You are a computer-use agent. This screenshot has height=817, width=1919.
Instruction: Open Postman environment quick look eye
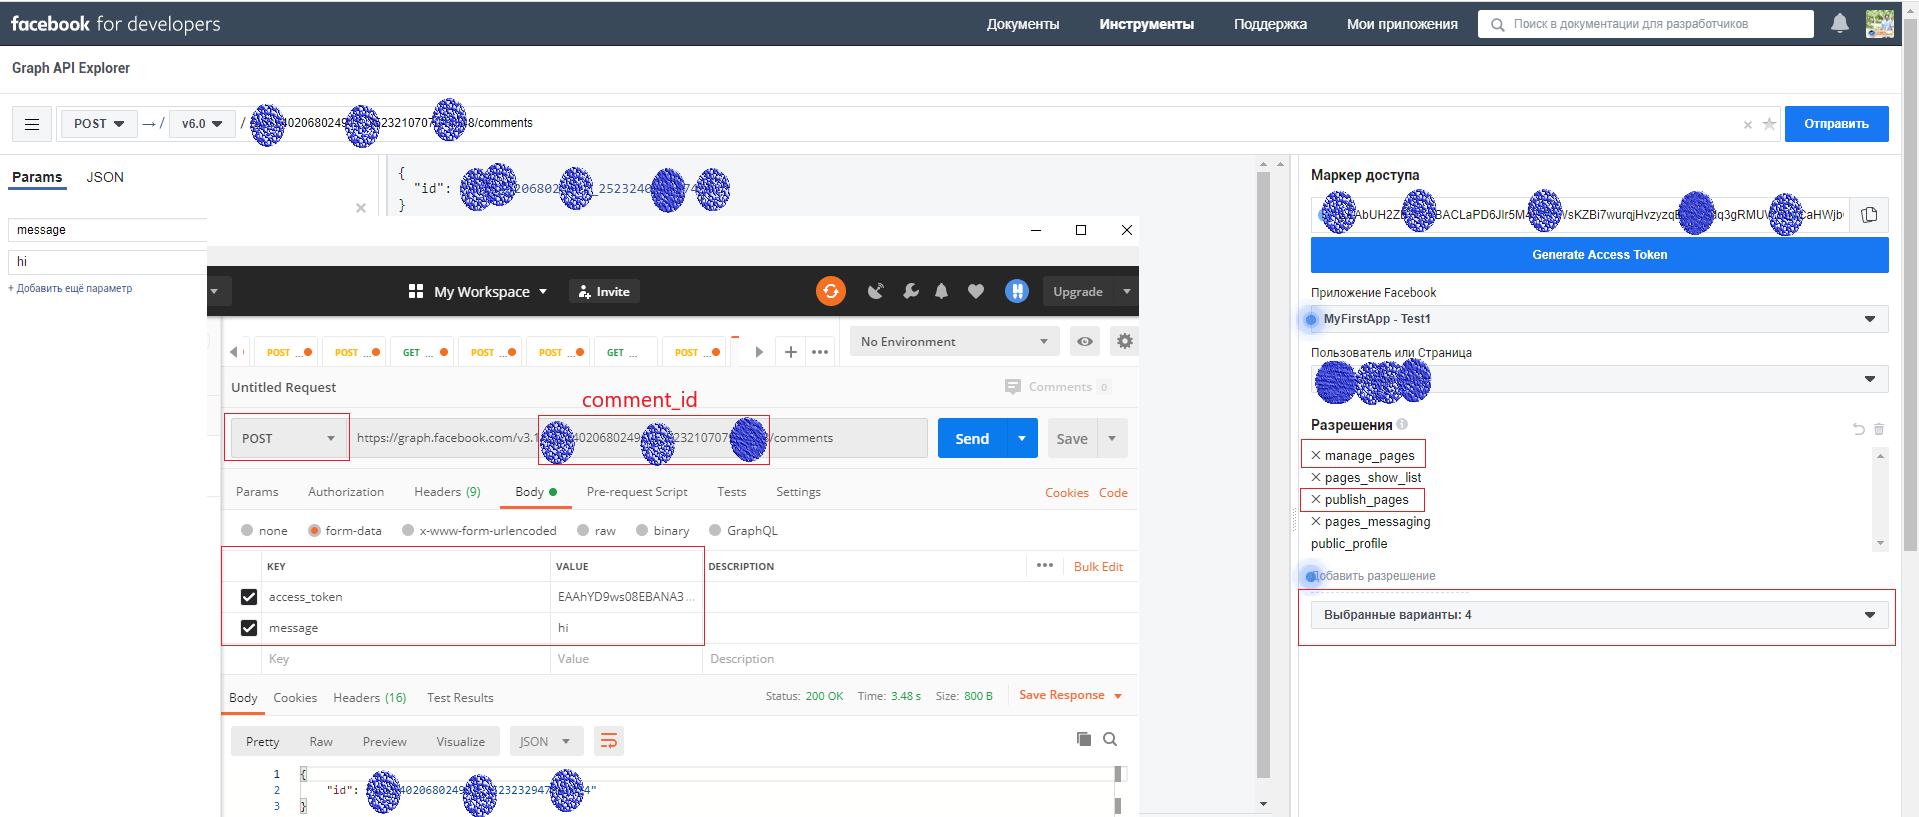pyautogui.click(x=1085, y=341)
